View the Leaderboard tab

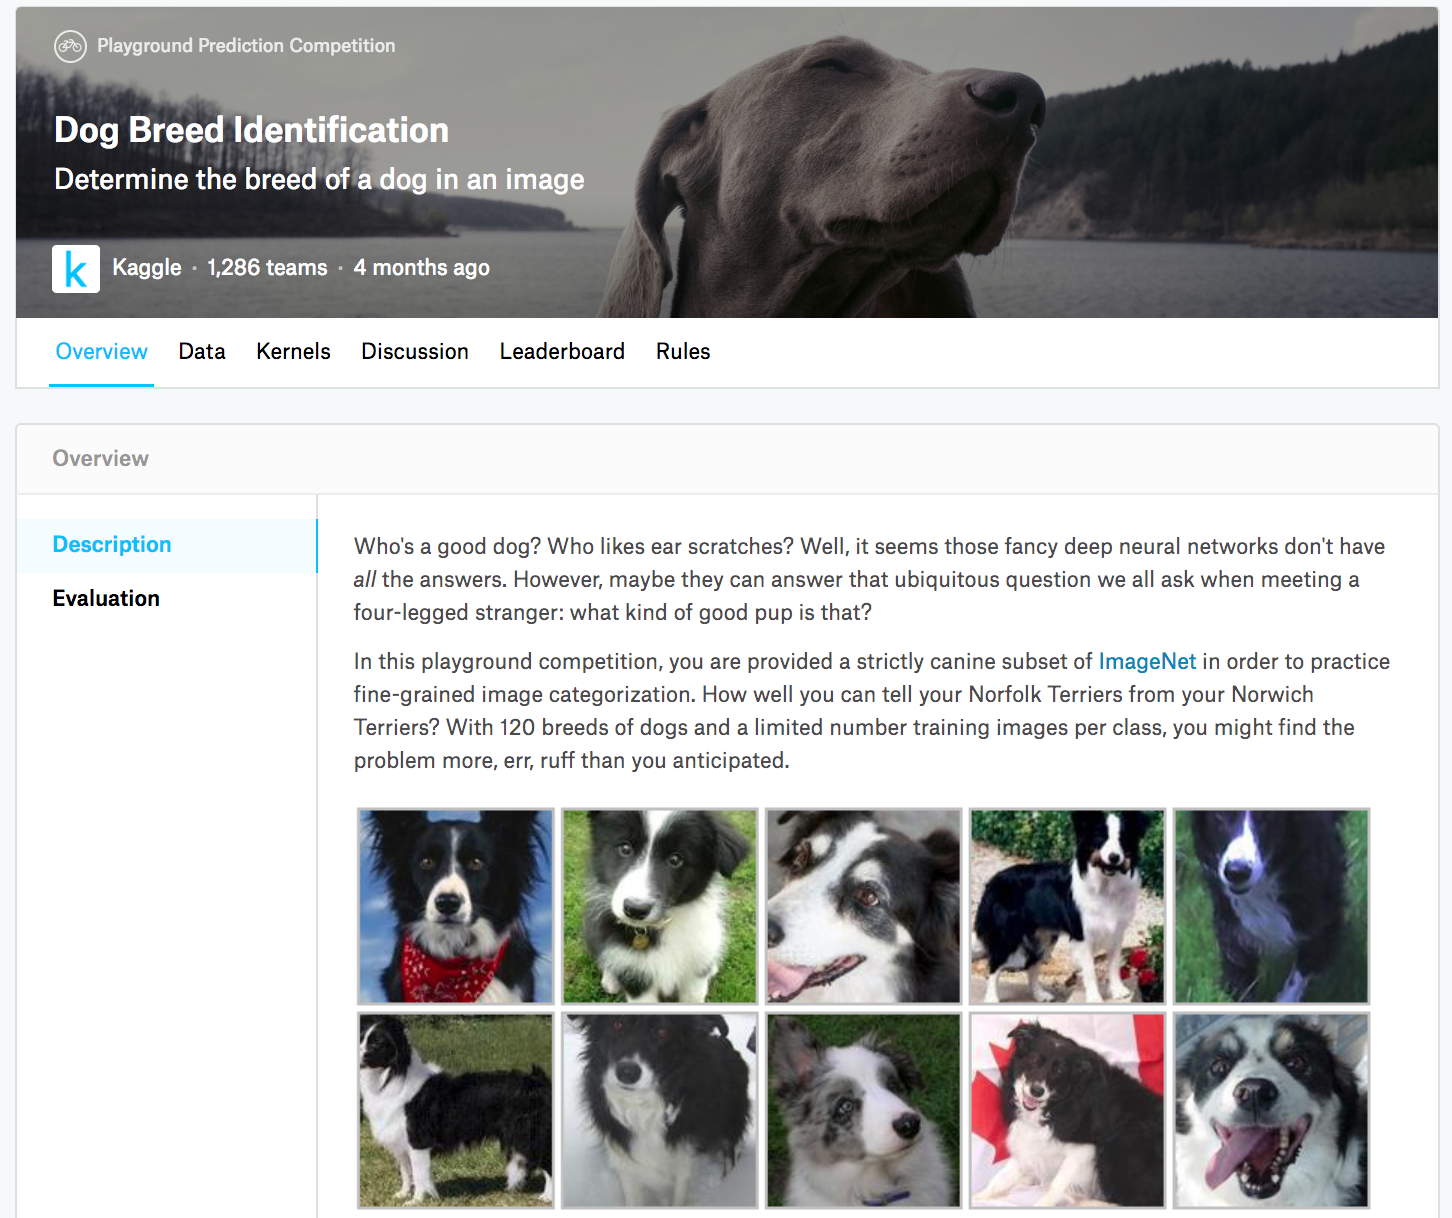562,352
